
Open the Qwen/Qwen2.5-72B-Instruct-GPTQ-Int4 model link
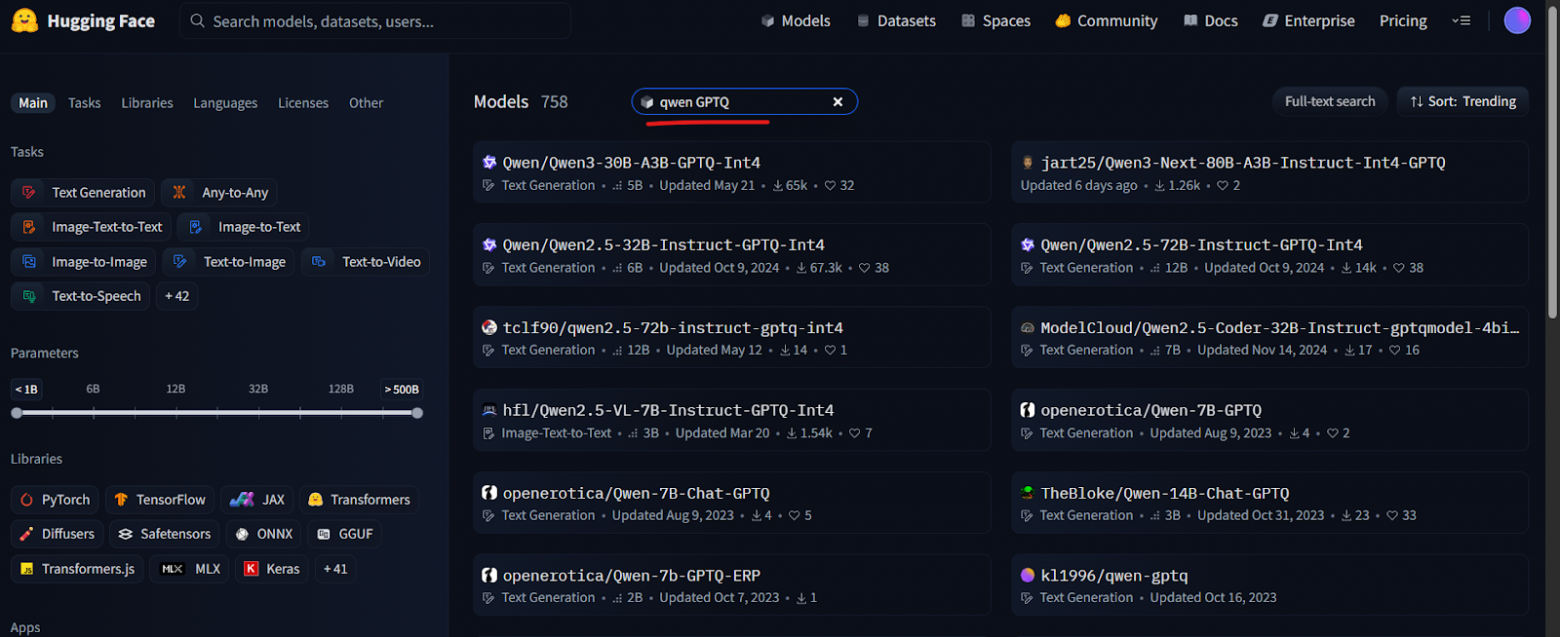[1201, 245]
